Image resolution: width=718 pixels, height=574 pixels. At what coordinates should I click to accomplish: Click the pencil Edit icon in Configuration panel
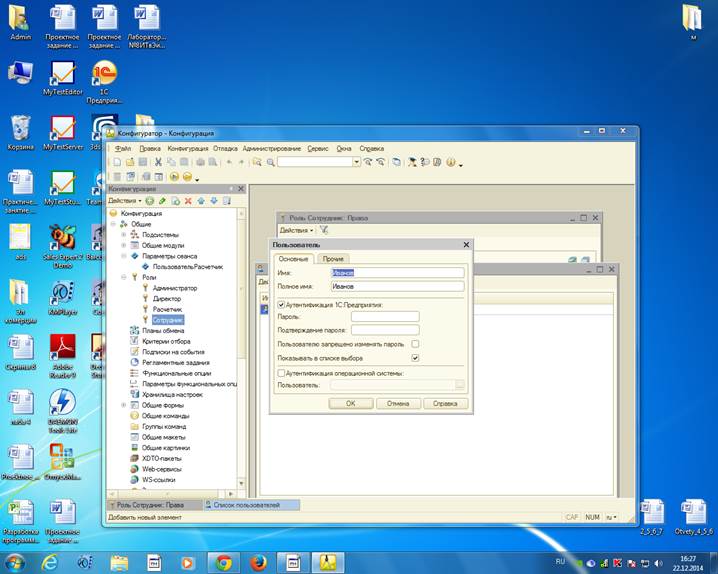click(x=162, y=201)
